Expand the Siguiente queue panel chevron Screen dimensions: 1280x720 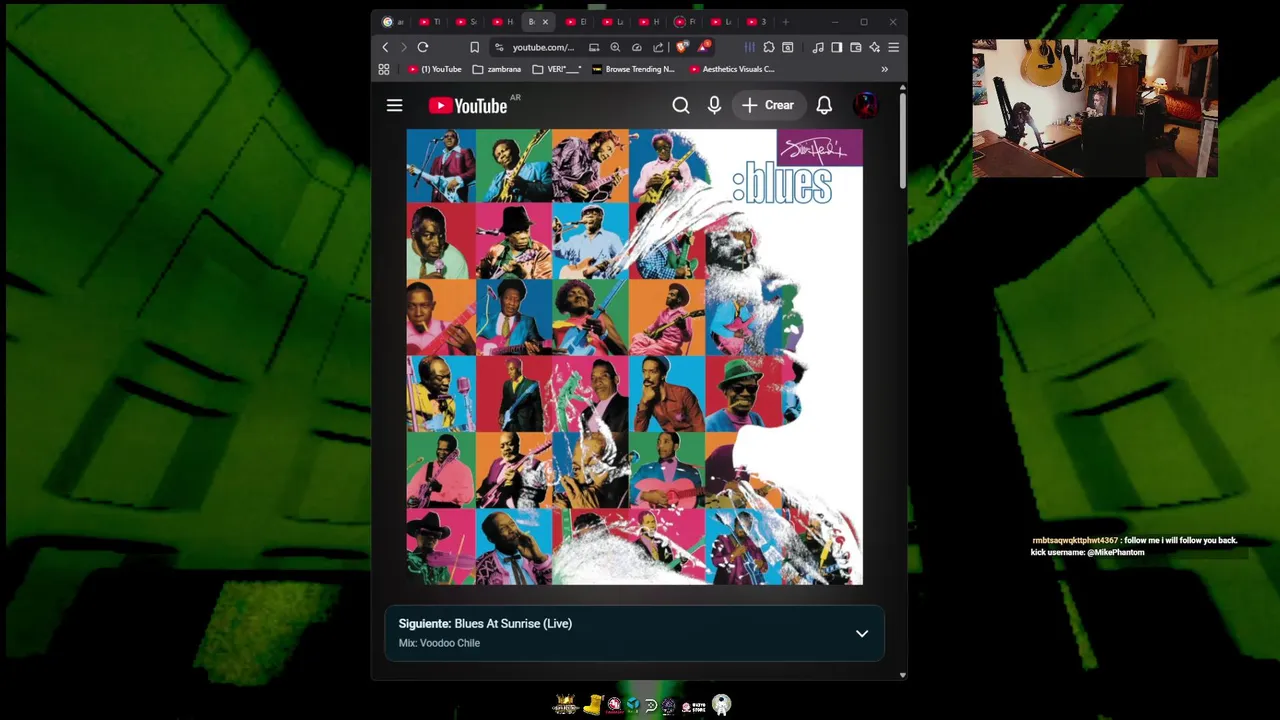[862, 633]
